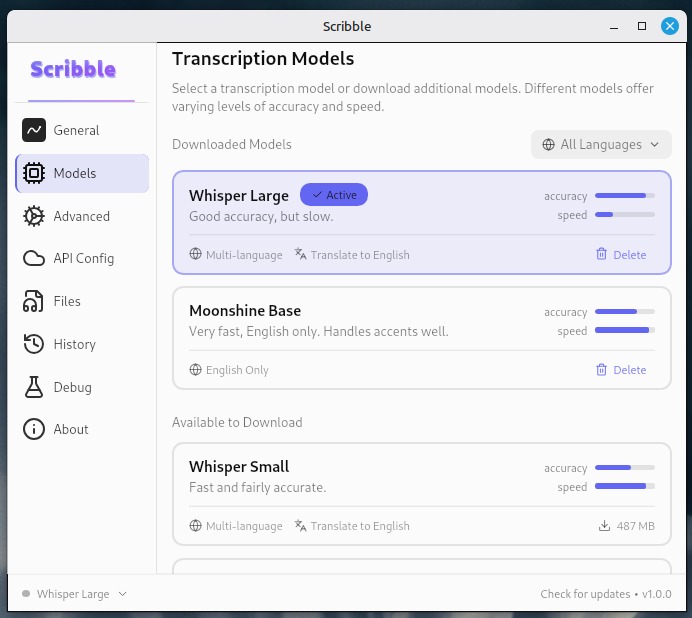Click trash icon on Moonshine Base card
This screenshot has width=692, height=618.
tap(601, 369)
